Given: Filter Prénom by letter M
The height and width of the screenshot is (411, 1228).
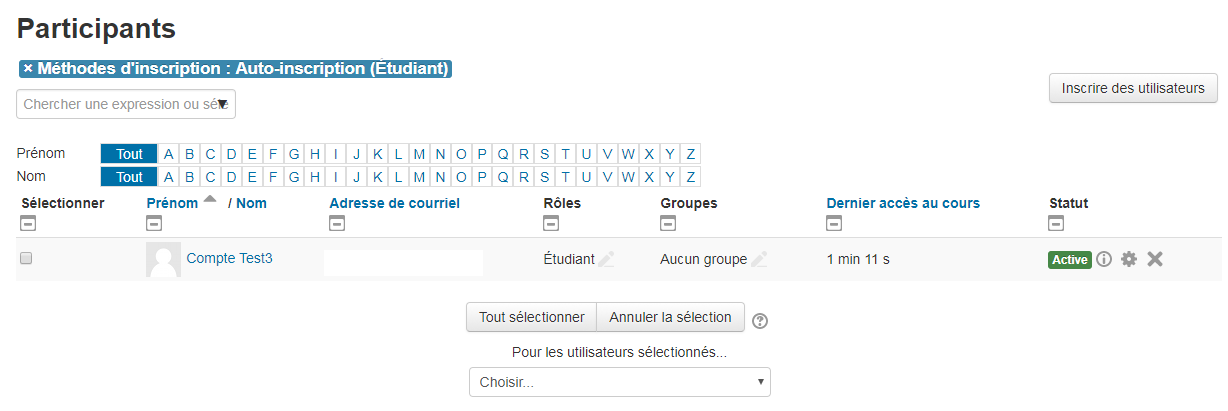Looking at the screenshot, I should 419,154.
